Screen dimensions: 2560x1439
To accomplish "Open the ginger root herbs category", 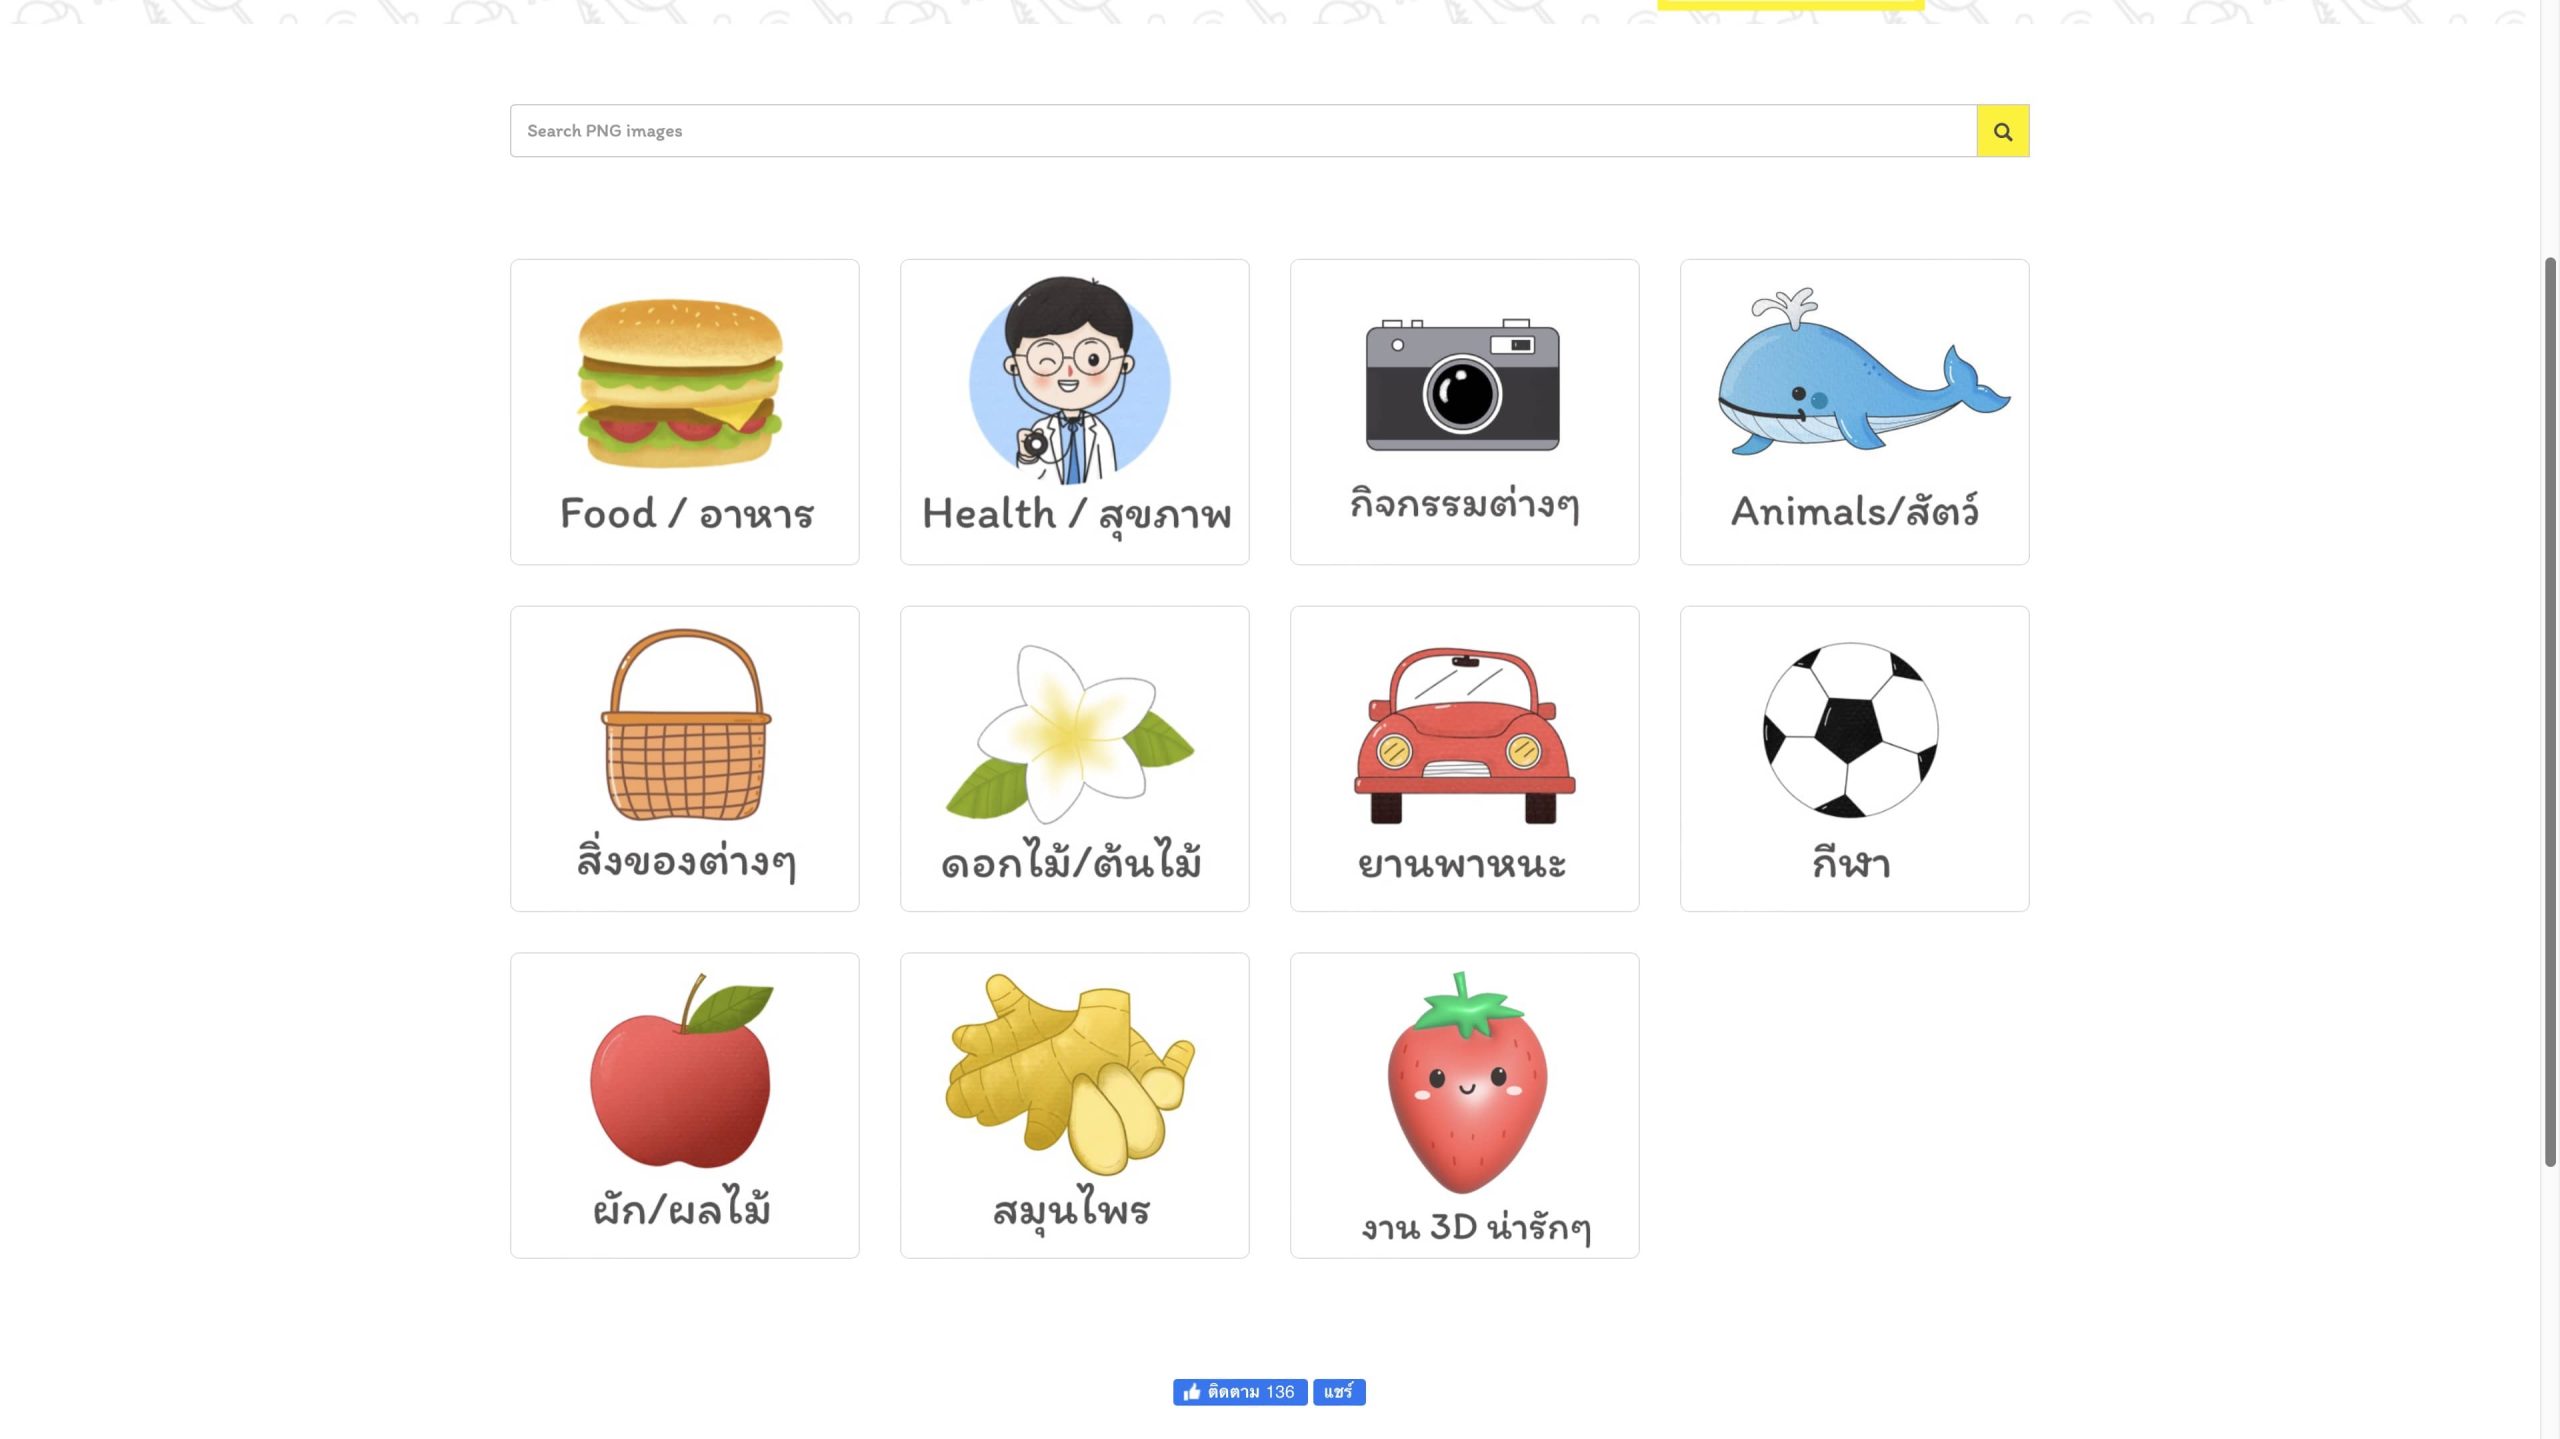I will [1070, 1074].
